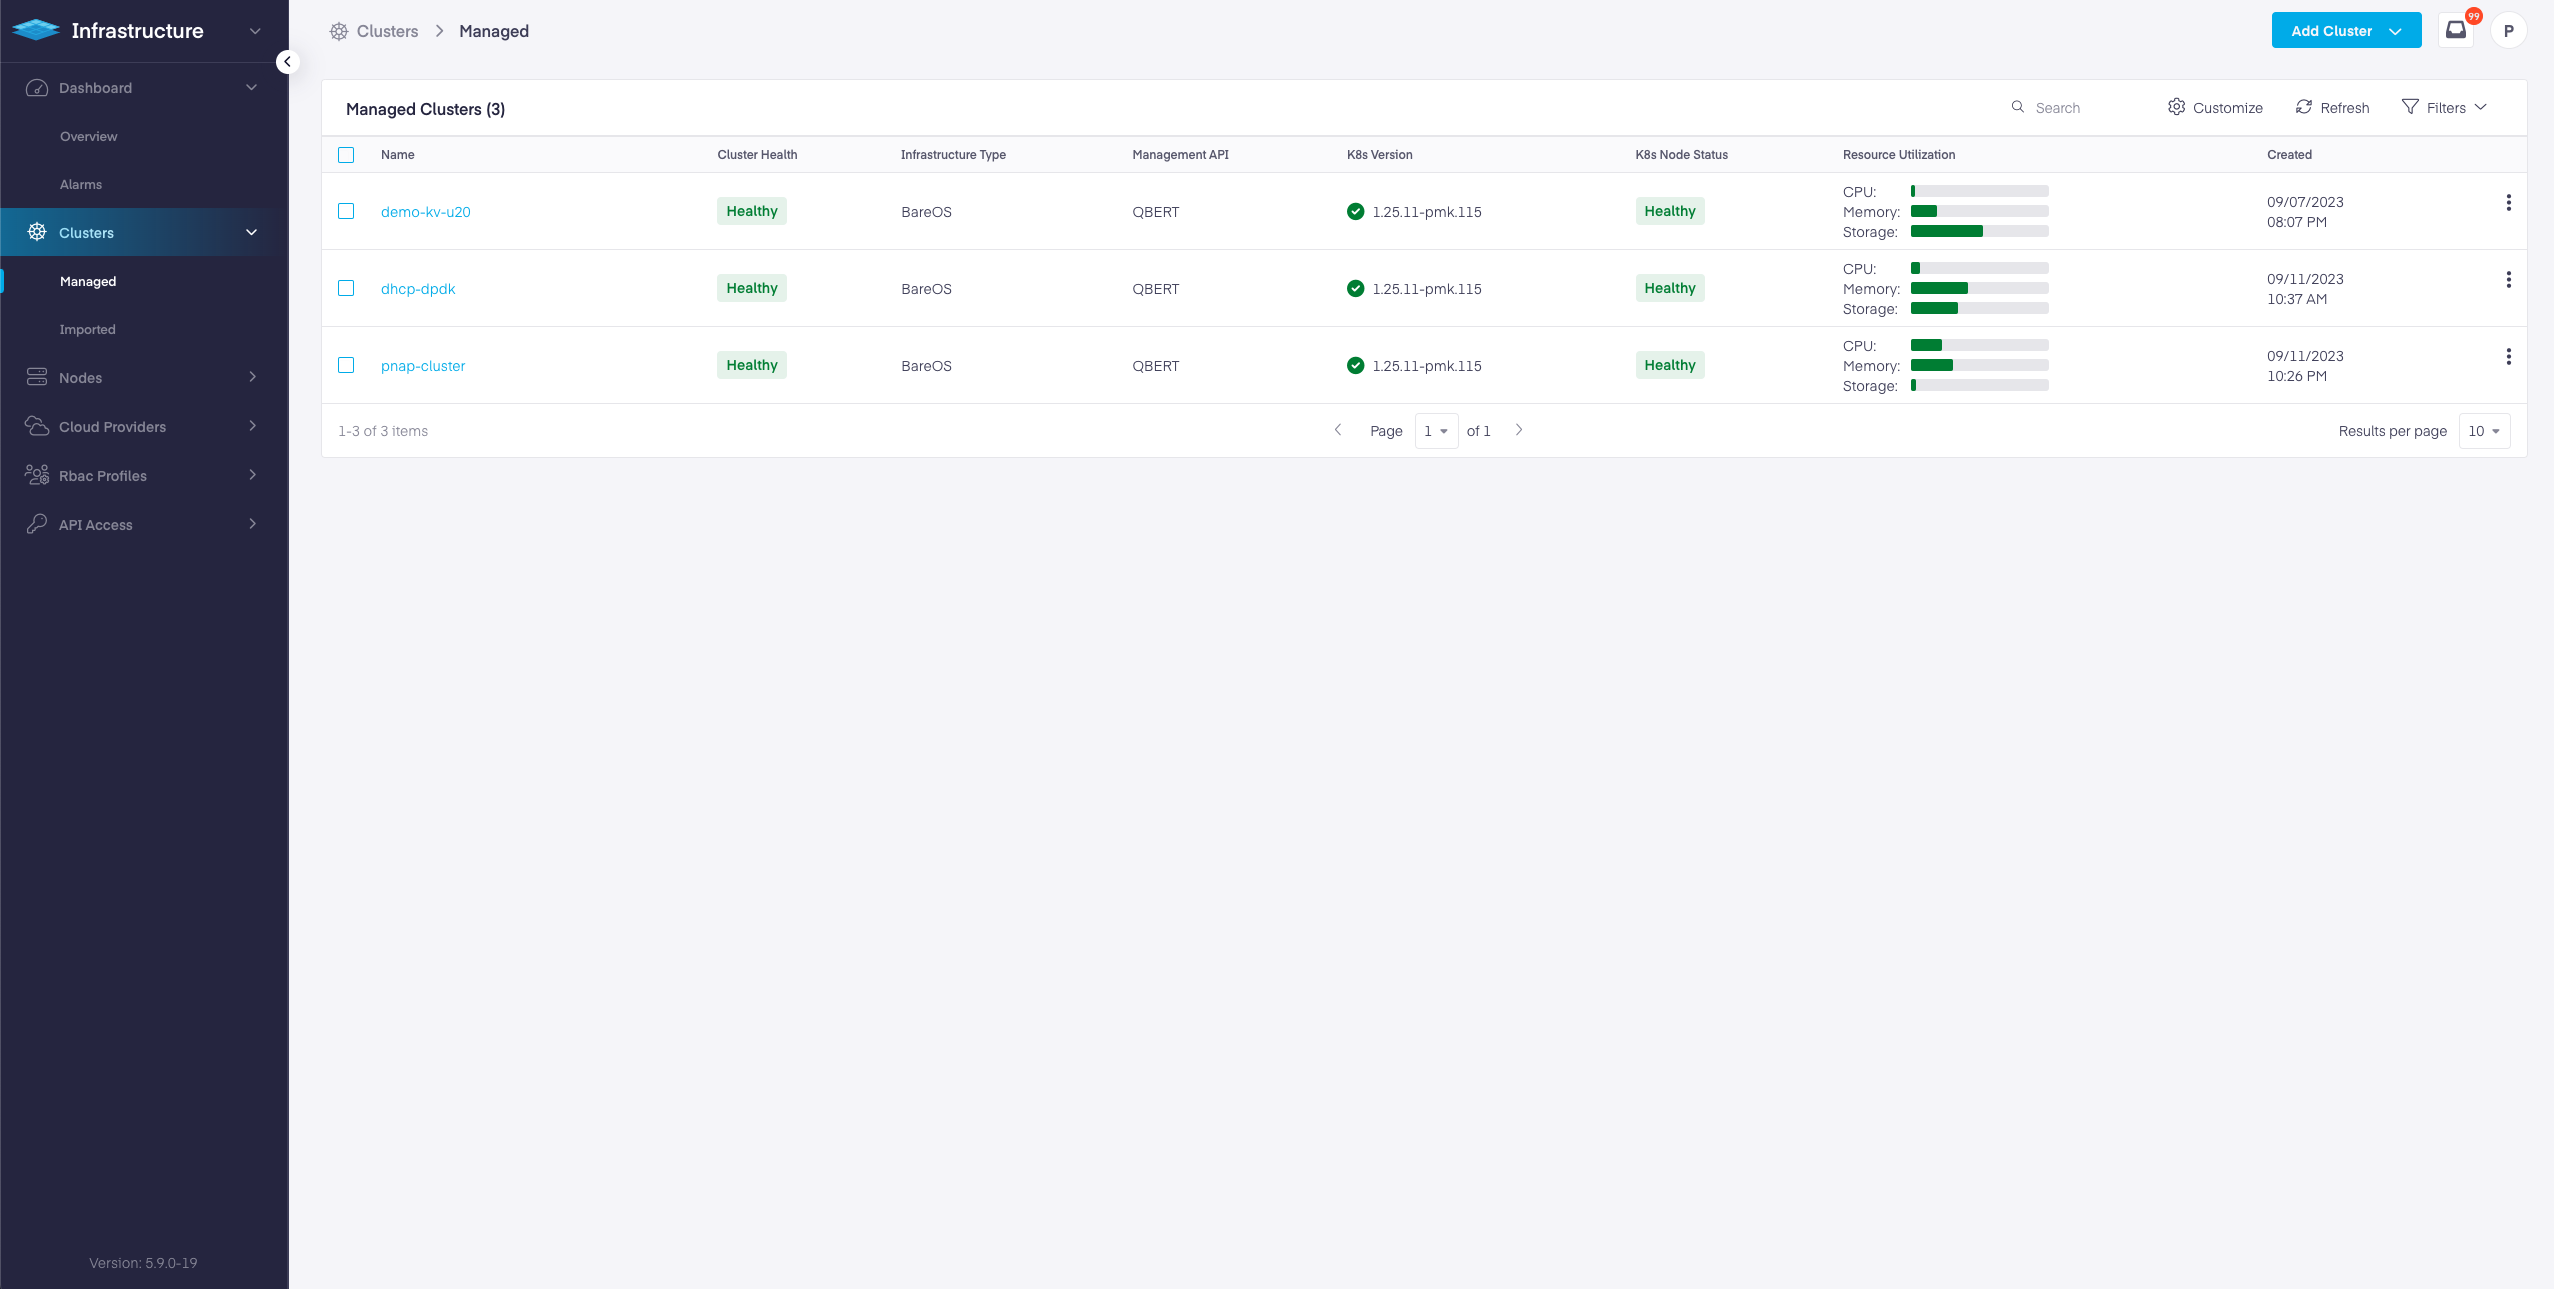Viewport: 2554px width, 1289px height.
Task: Expand the Results per page dropdown
Action: tap(2484, 431)
